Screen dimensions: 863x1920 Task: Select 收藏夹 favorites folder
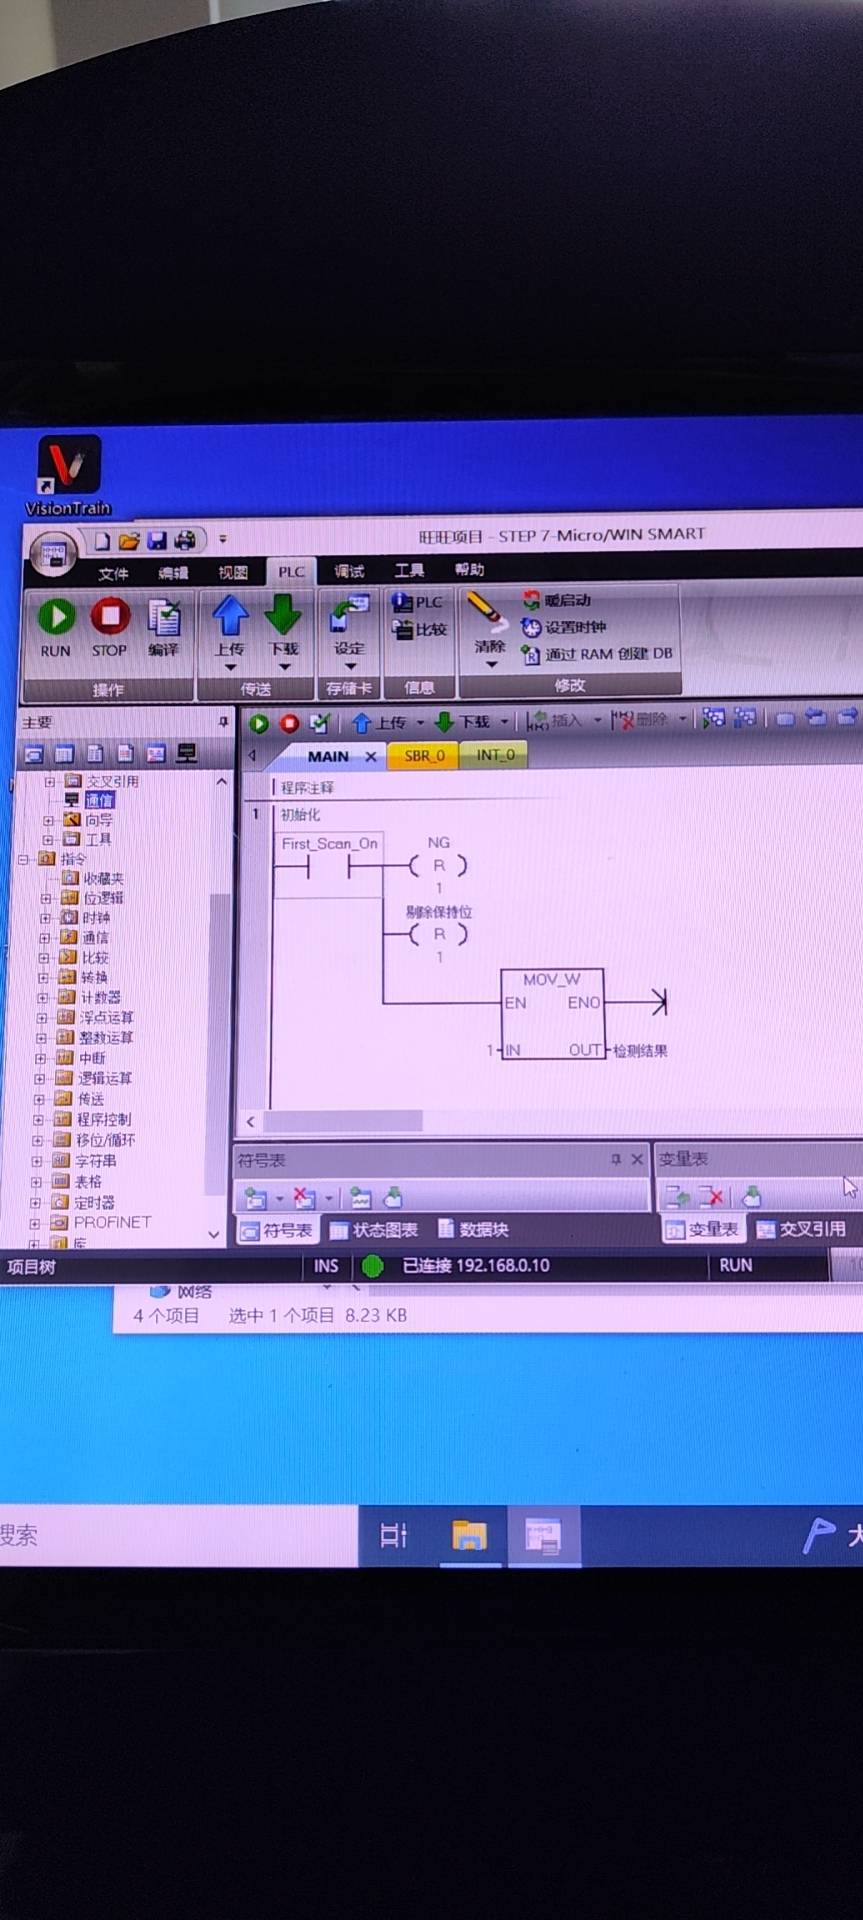coord(93,879)
